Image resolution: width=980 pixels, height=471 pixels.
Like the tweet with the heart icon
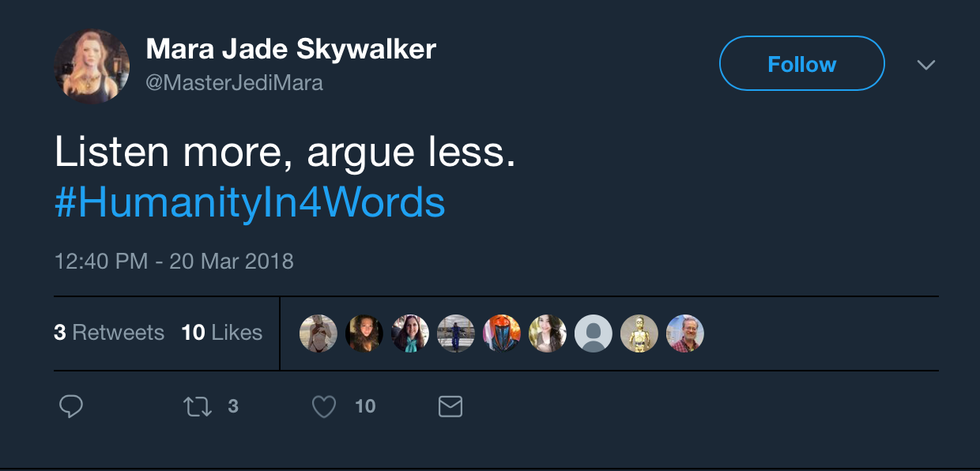click(323, 406)
